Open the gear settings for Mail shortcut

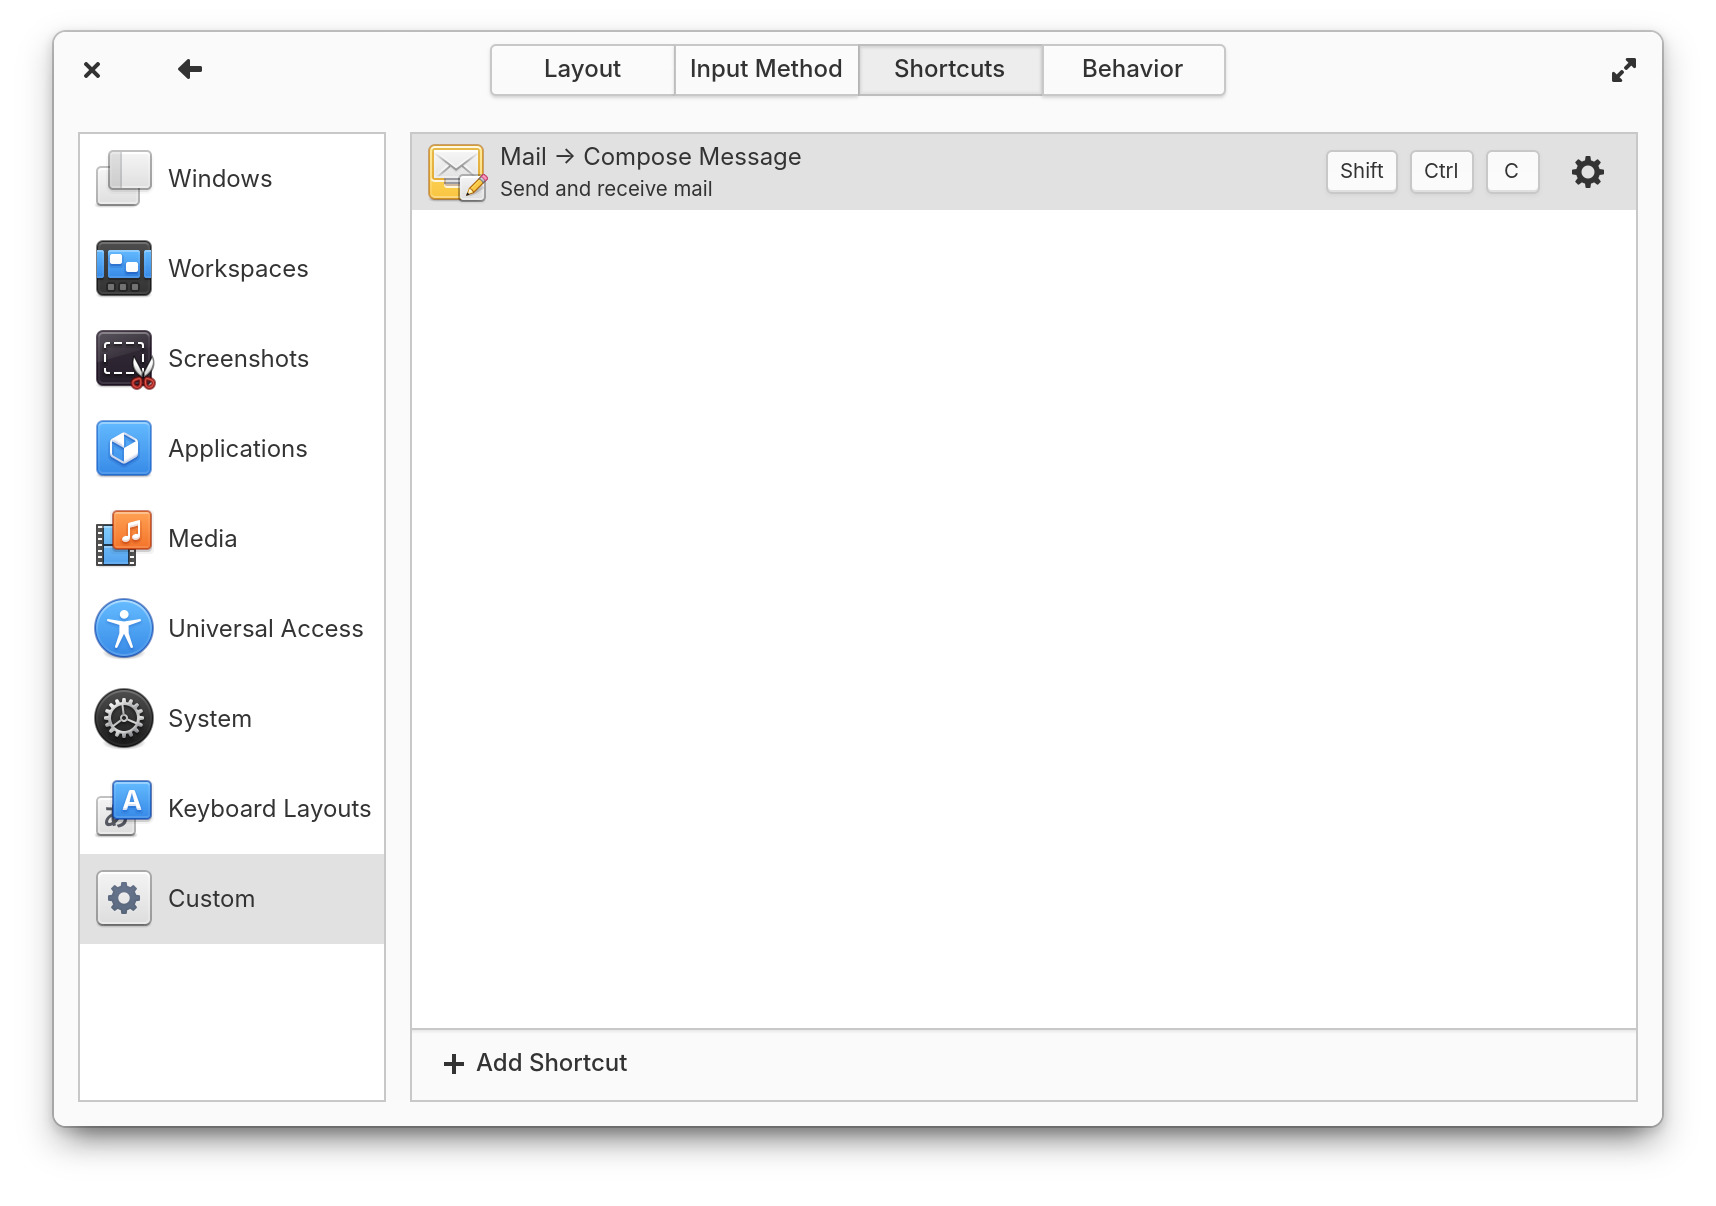[x=1587, y=172]
